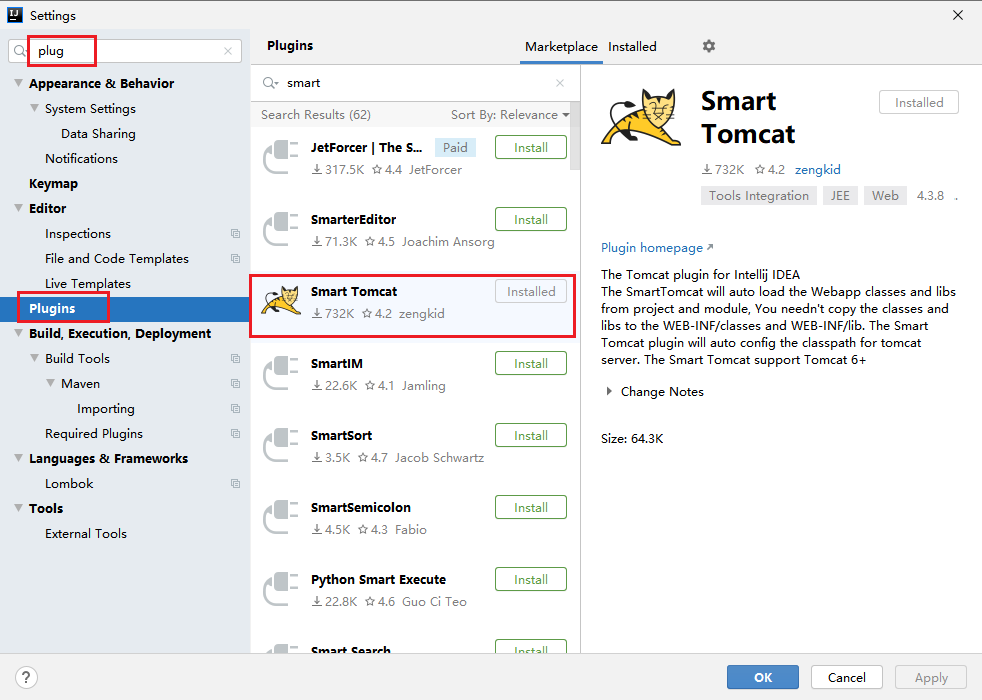The image size is (982, 700).
Task: Focus the settings search field containing 'plug'
Action: coord(125,51)
